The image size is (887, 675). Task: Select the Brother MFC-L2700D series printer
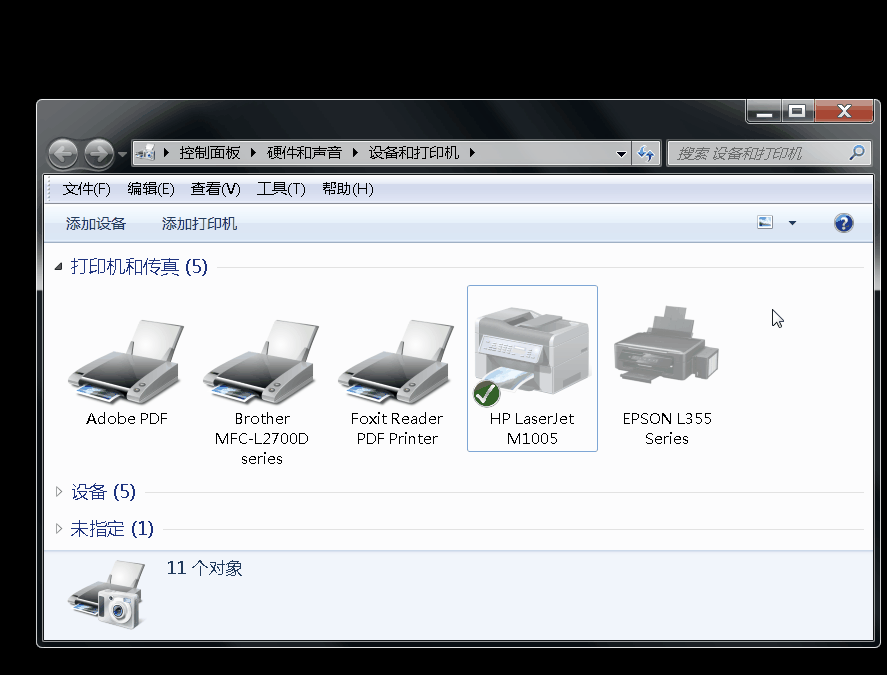pos(261,362)
